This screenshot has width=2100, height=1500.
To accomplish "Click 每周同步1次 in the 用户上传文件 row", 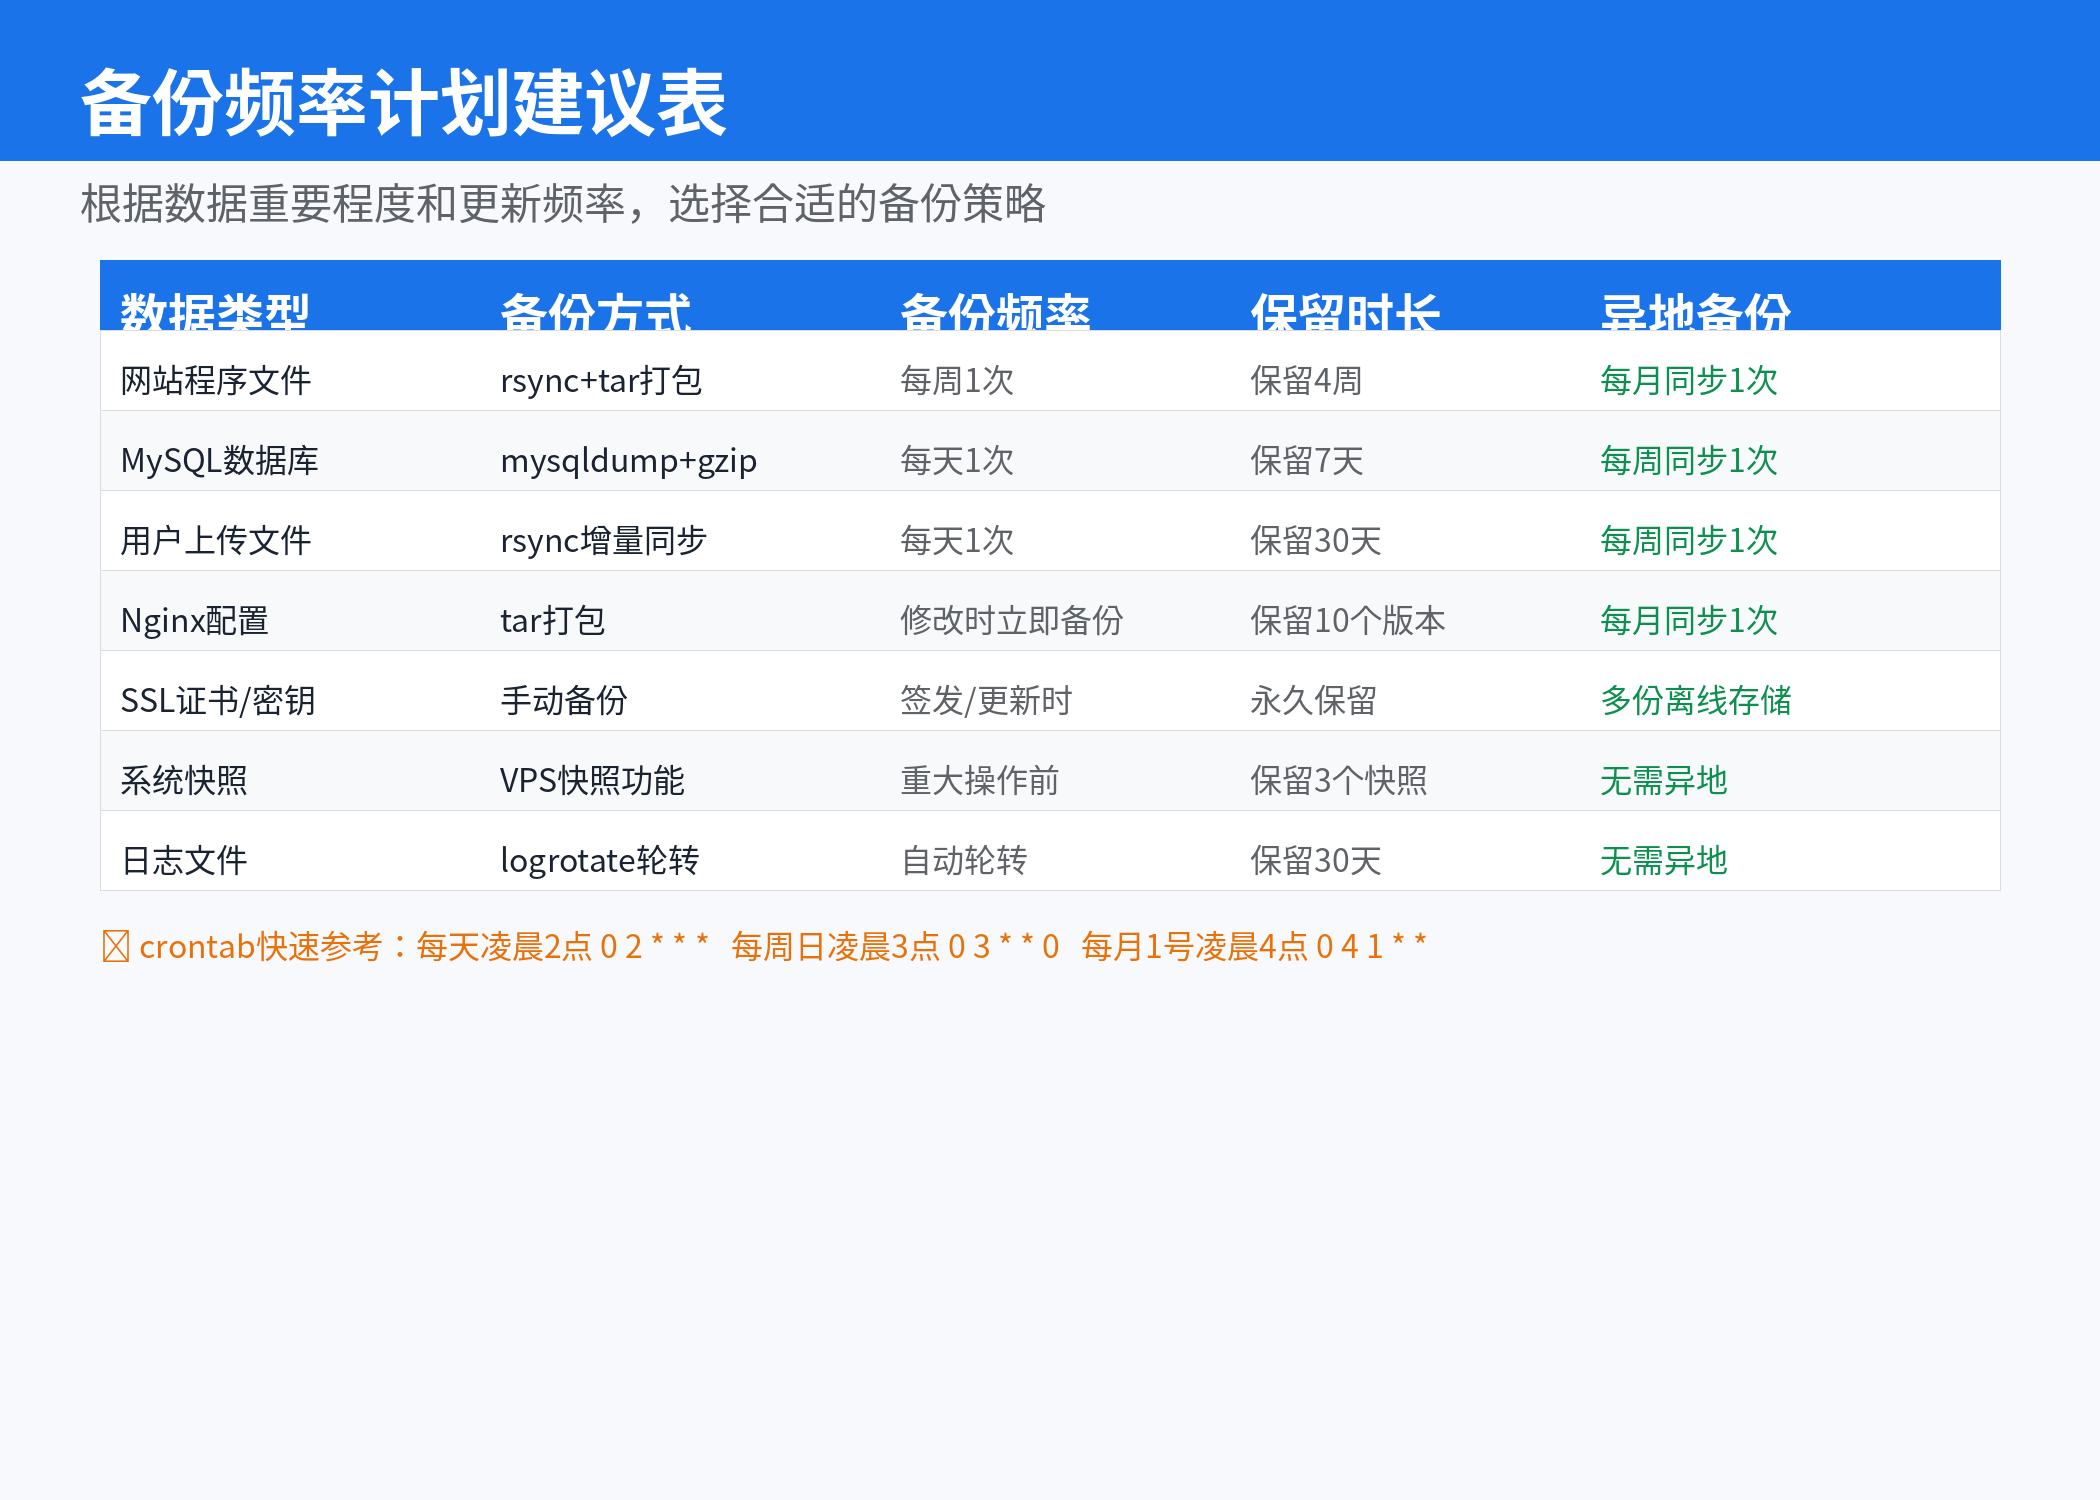I will [x=1689, y=540].
